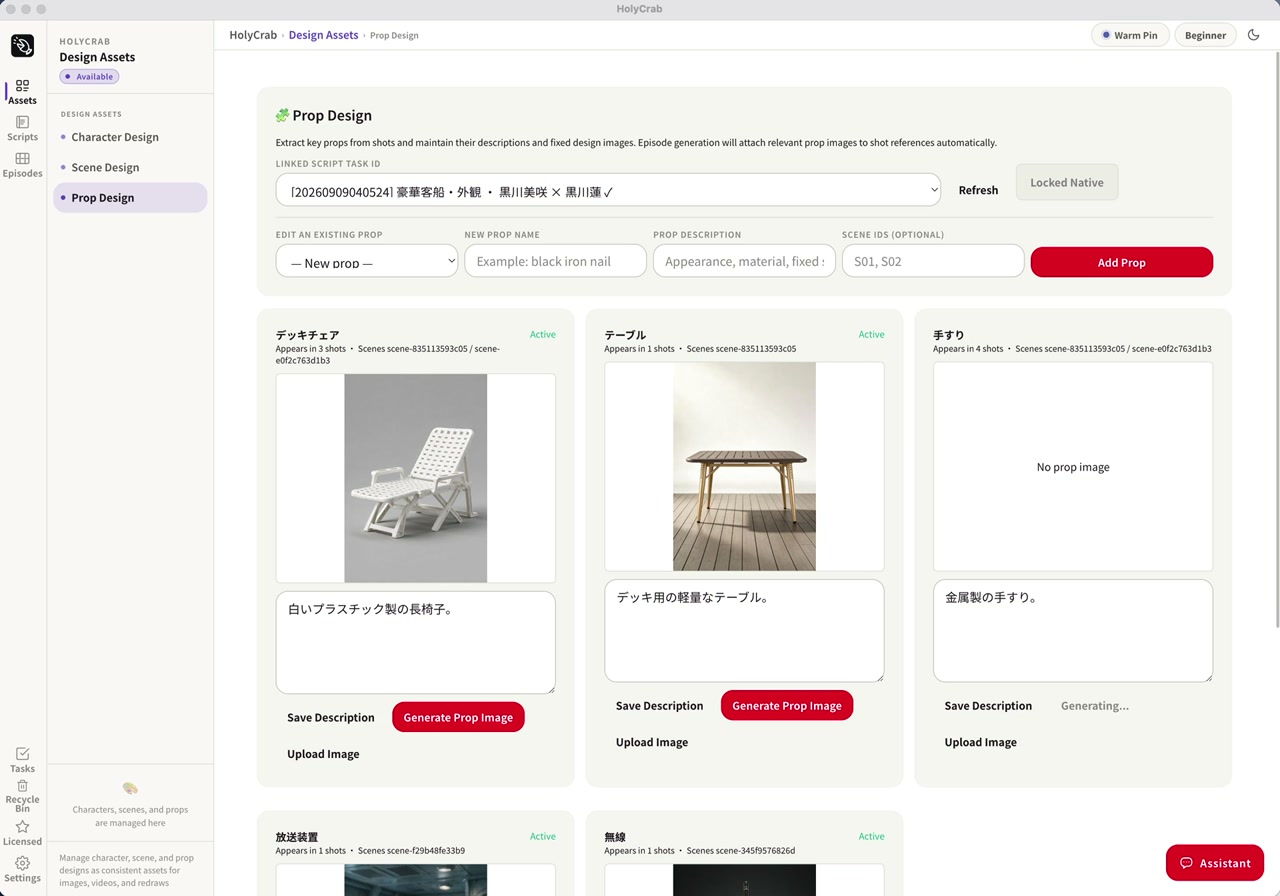Focus the Scene IDs optional field

pos(933,261)
